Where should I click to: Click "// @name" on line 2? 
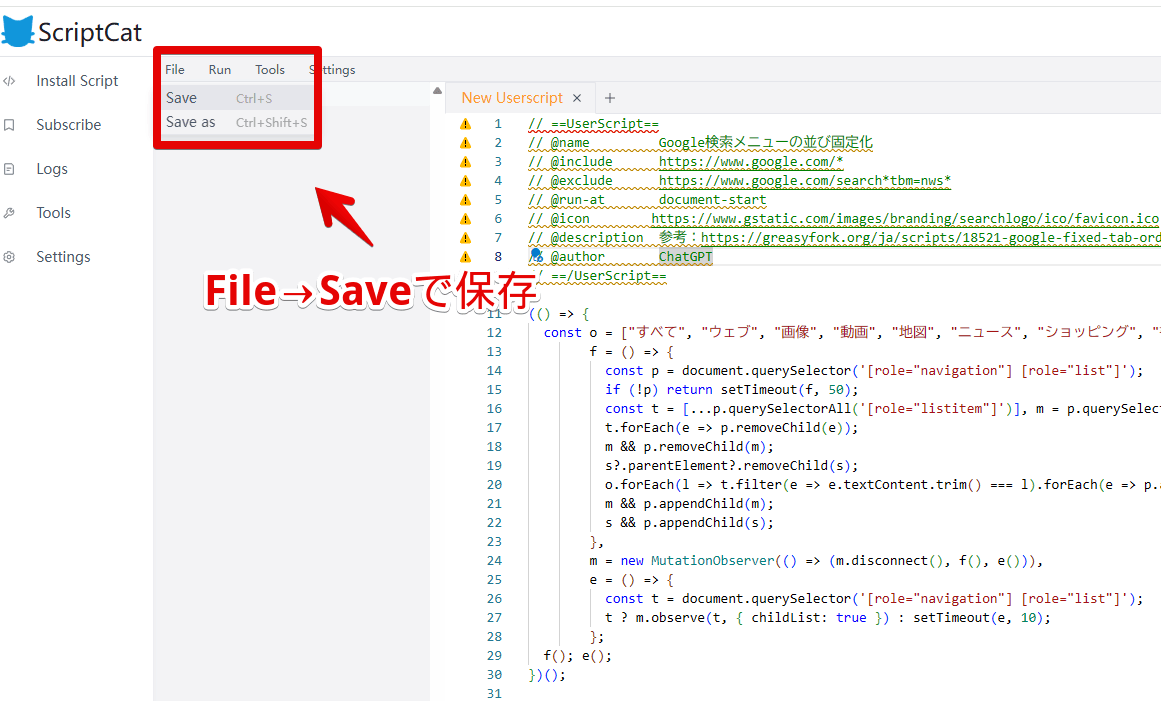tap(559, 143)
